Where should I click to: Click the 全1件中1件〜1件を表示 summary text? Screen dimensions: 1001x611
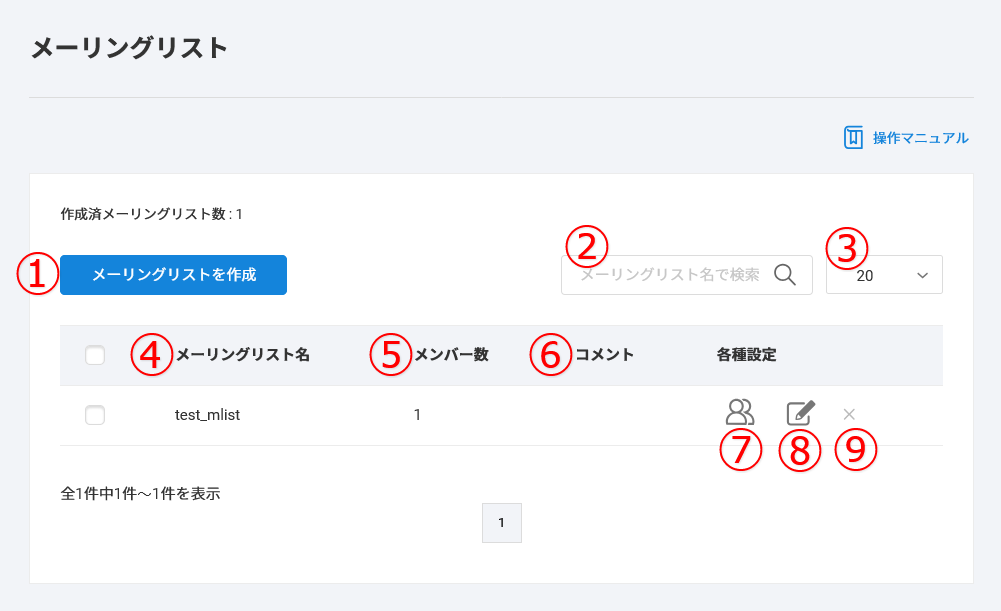coord(140,493)
